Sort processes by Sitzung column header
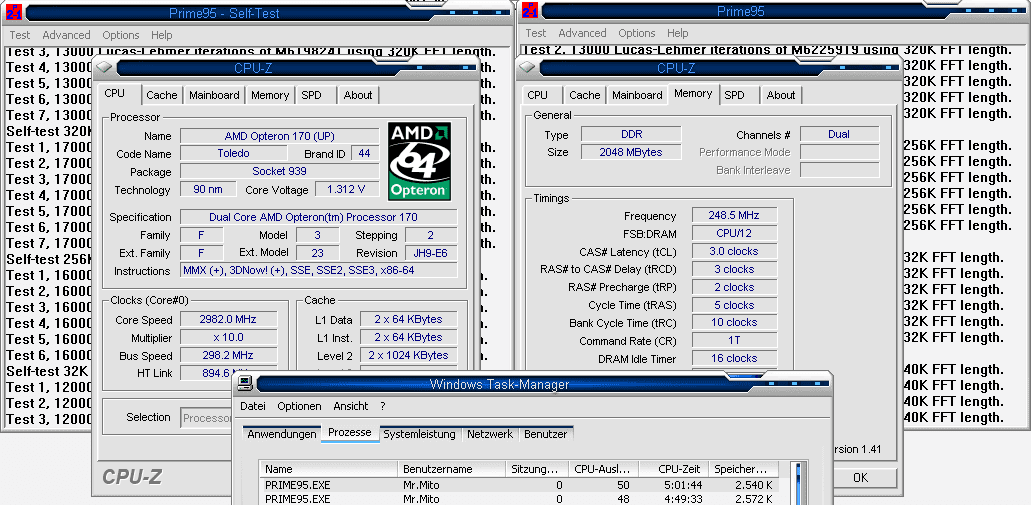Image resolution: width=1031 pixels, height=505 pixels. tap(535, 469)
